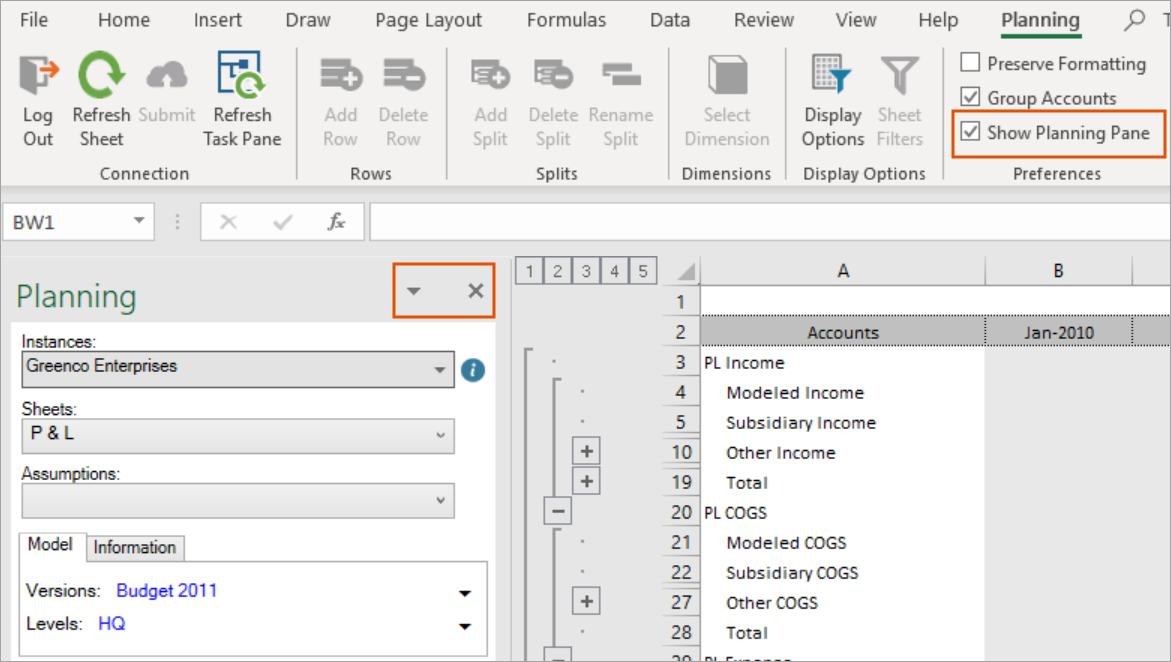Click the blue information icon beside Instances
This screenshot has height=662, width=1171.
point(473,370)
